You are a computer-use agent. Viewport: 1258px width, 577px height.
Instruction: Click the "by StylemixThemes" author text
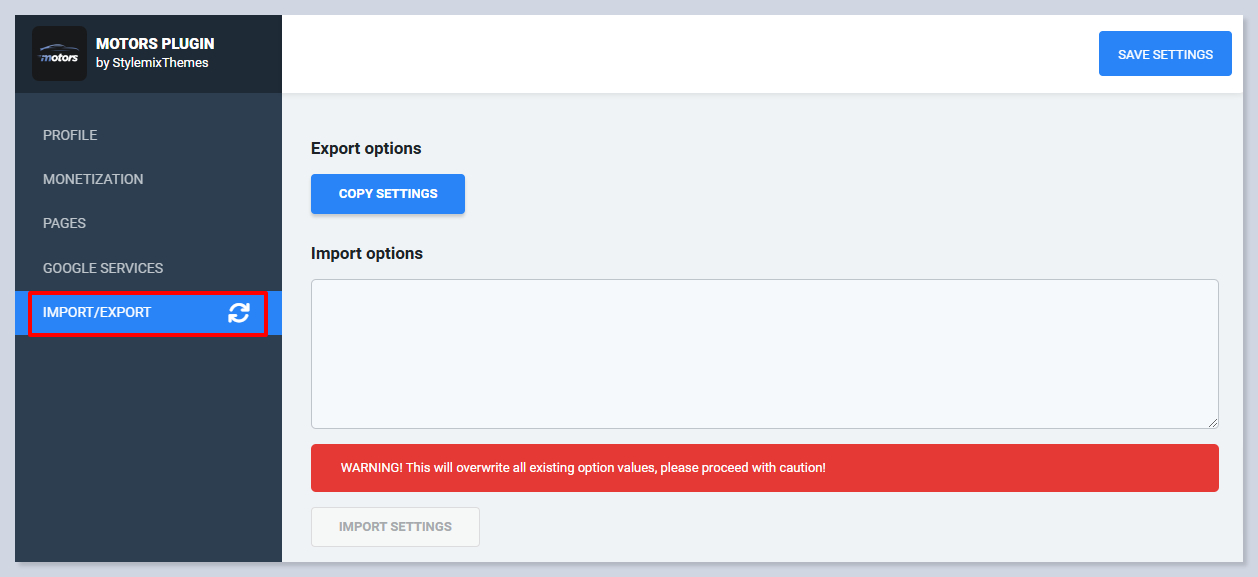click(152, 63)
